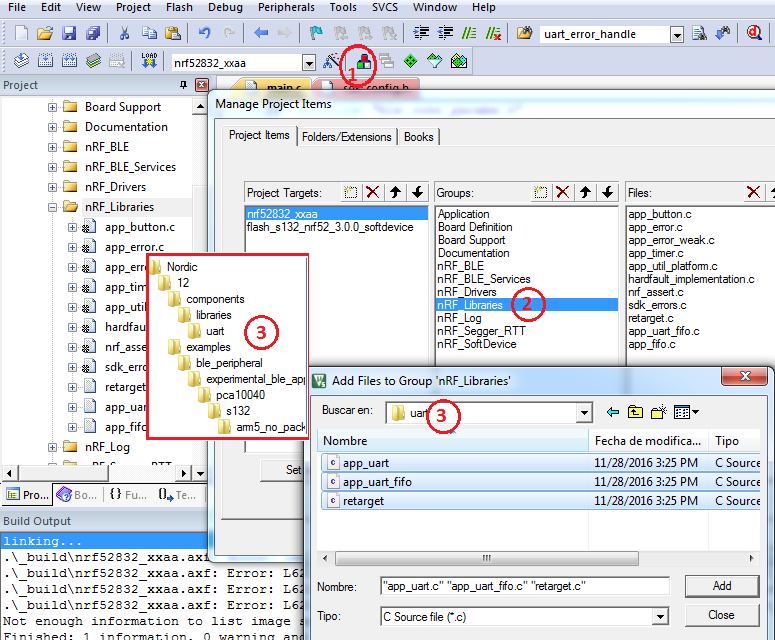This screenshot has width=775, height=640.
Task: Click the Pack Installer icon
Action: (x=459, y=61)
